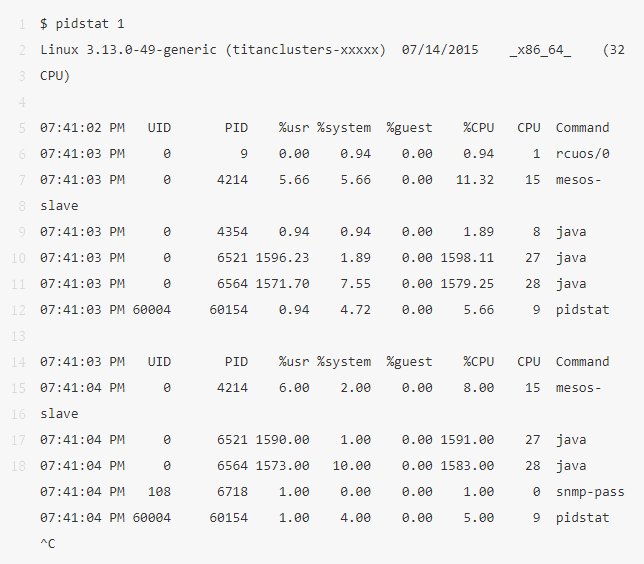Click the %CPU value 1579.25
This screenshot has height=564, width=644.
coord(467,283)
